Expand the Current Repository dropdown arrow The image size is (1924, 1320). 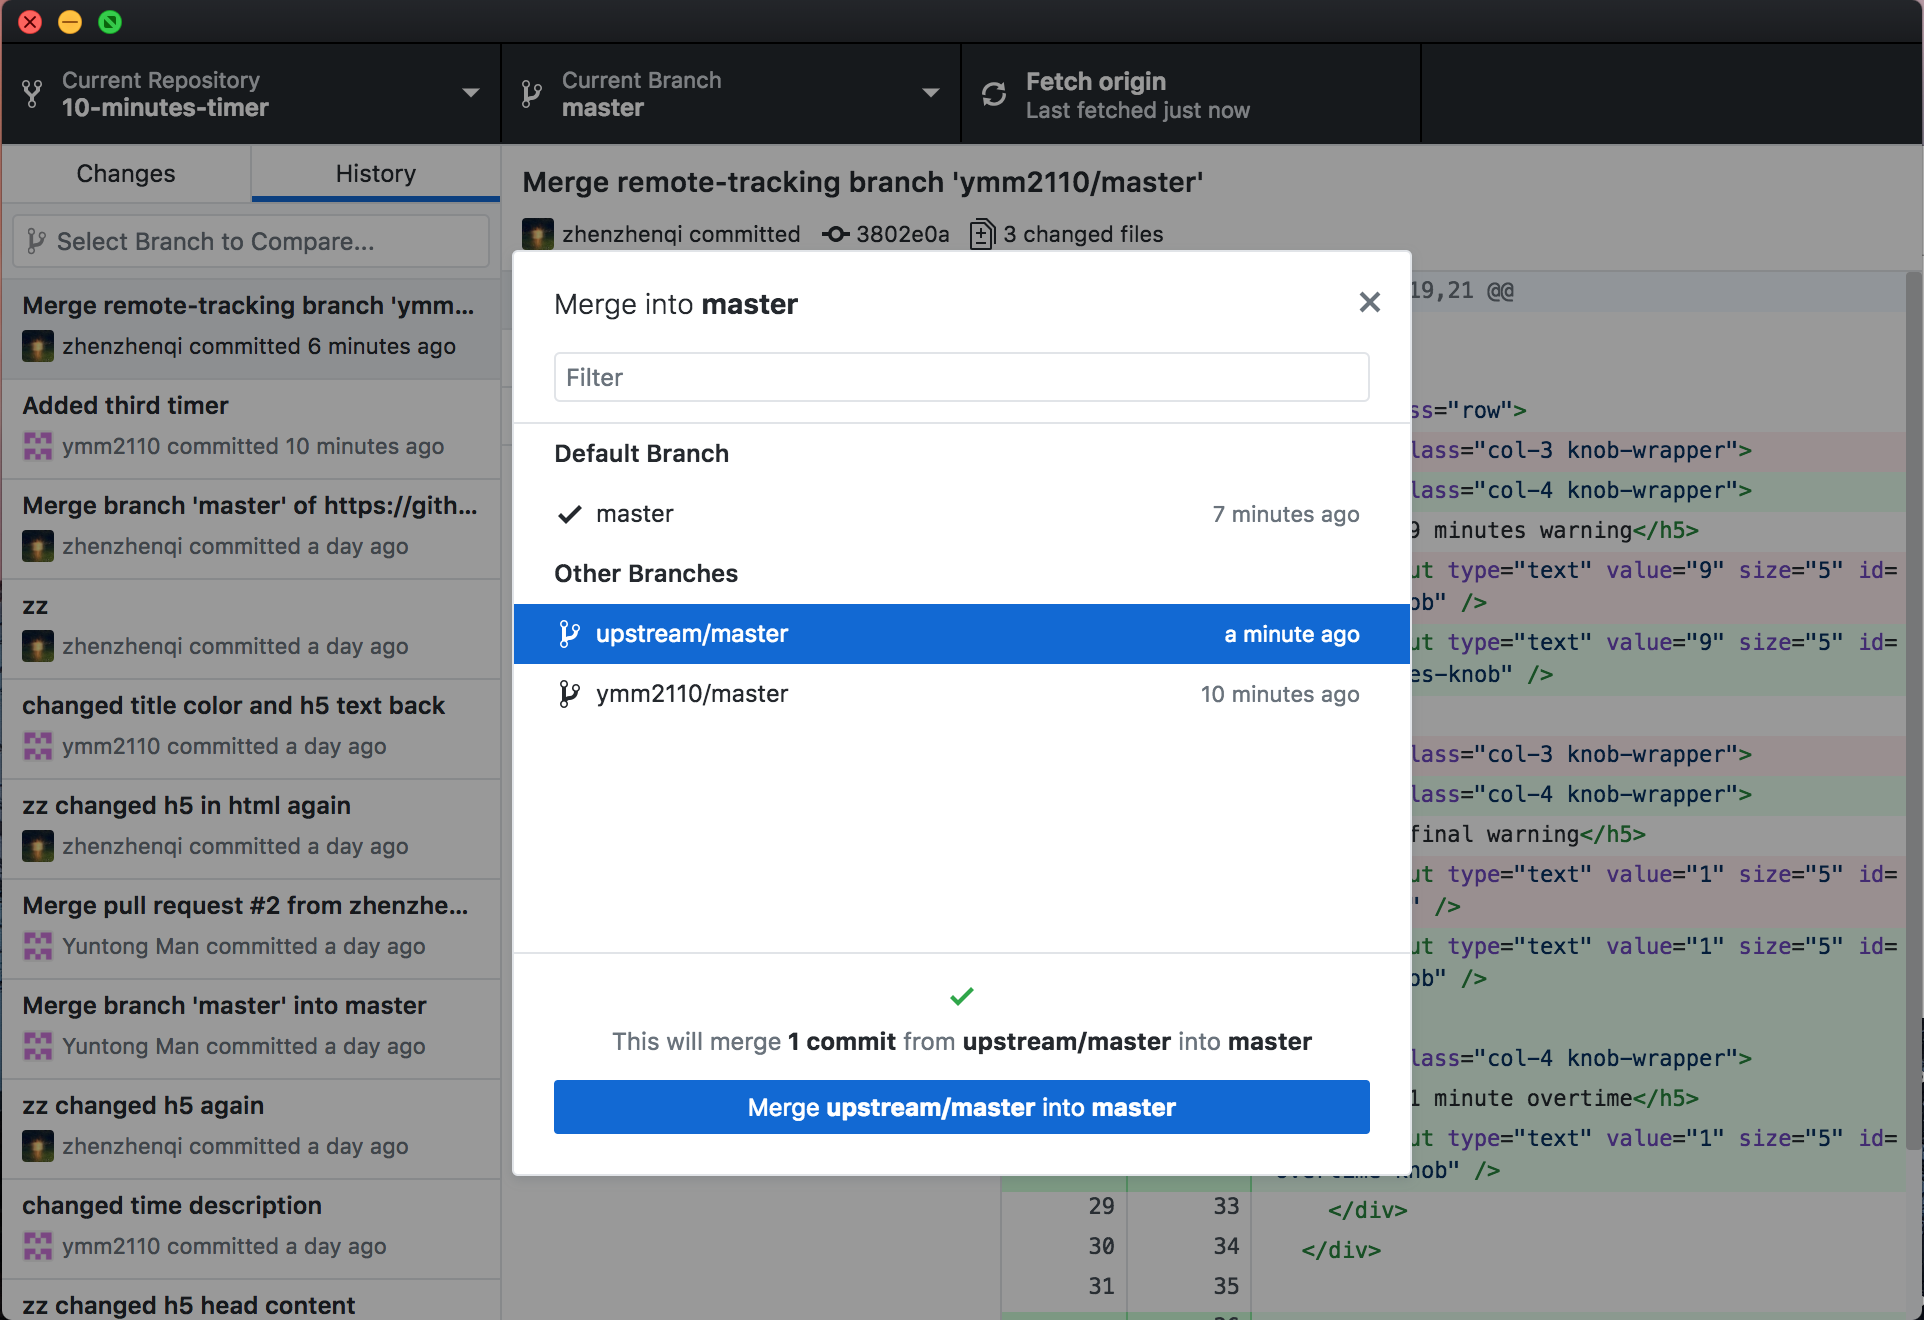470,93
